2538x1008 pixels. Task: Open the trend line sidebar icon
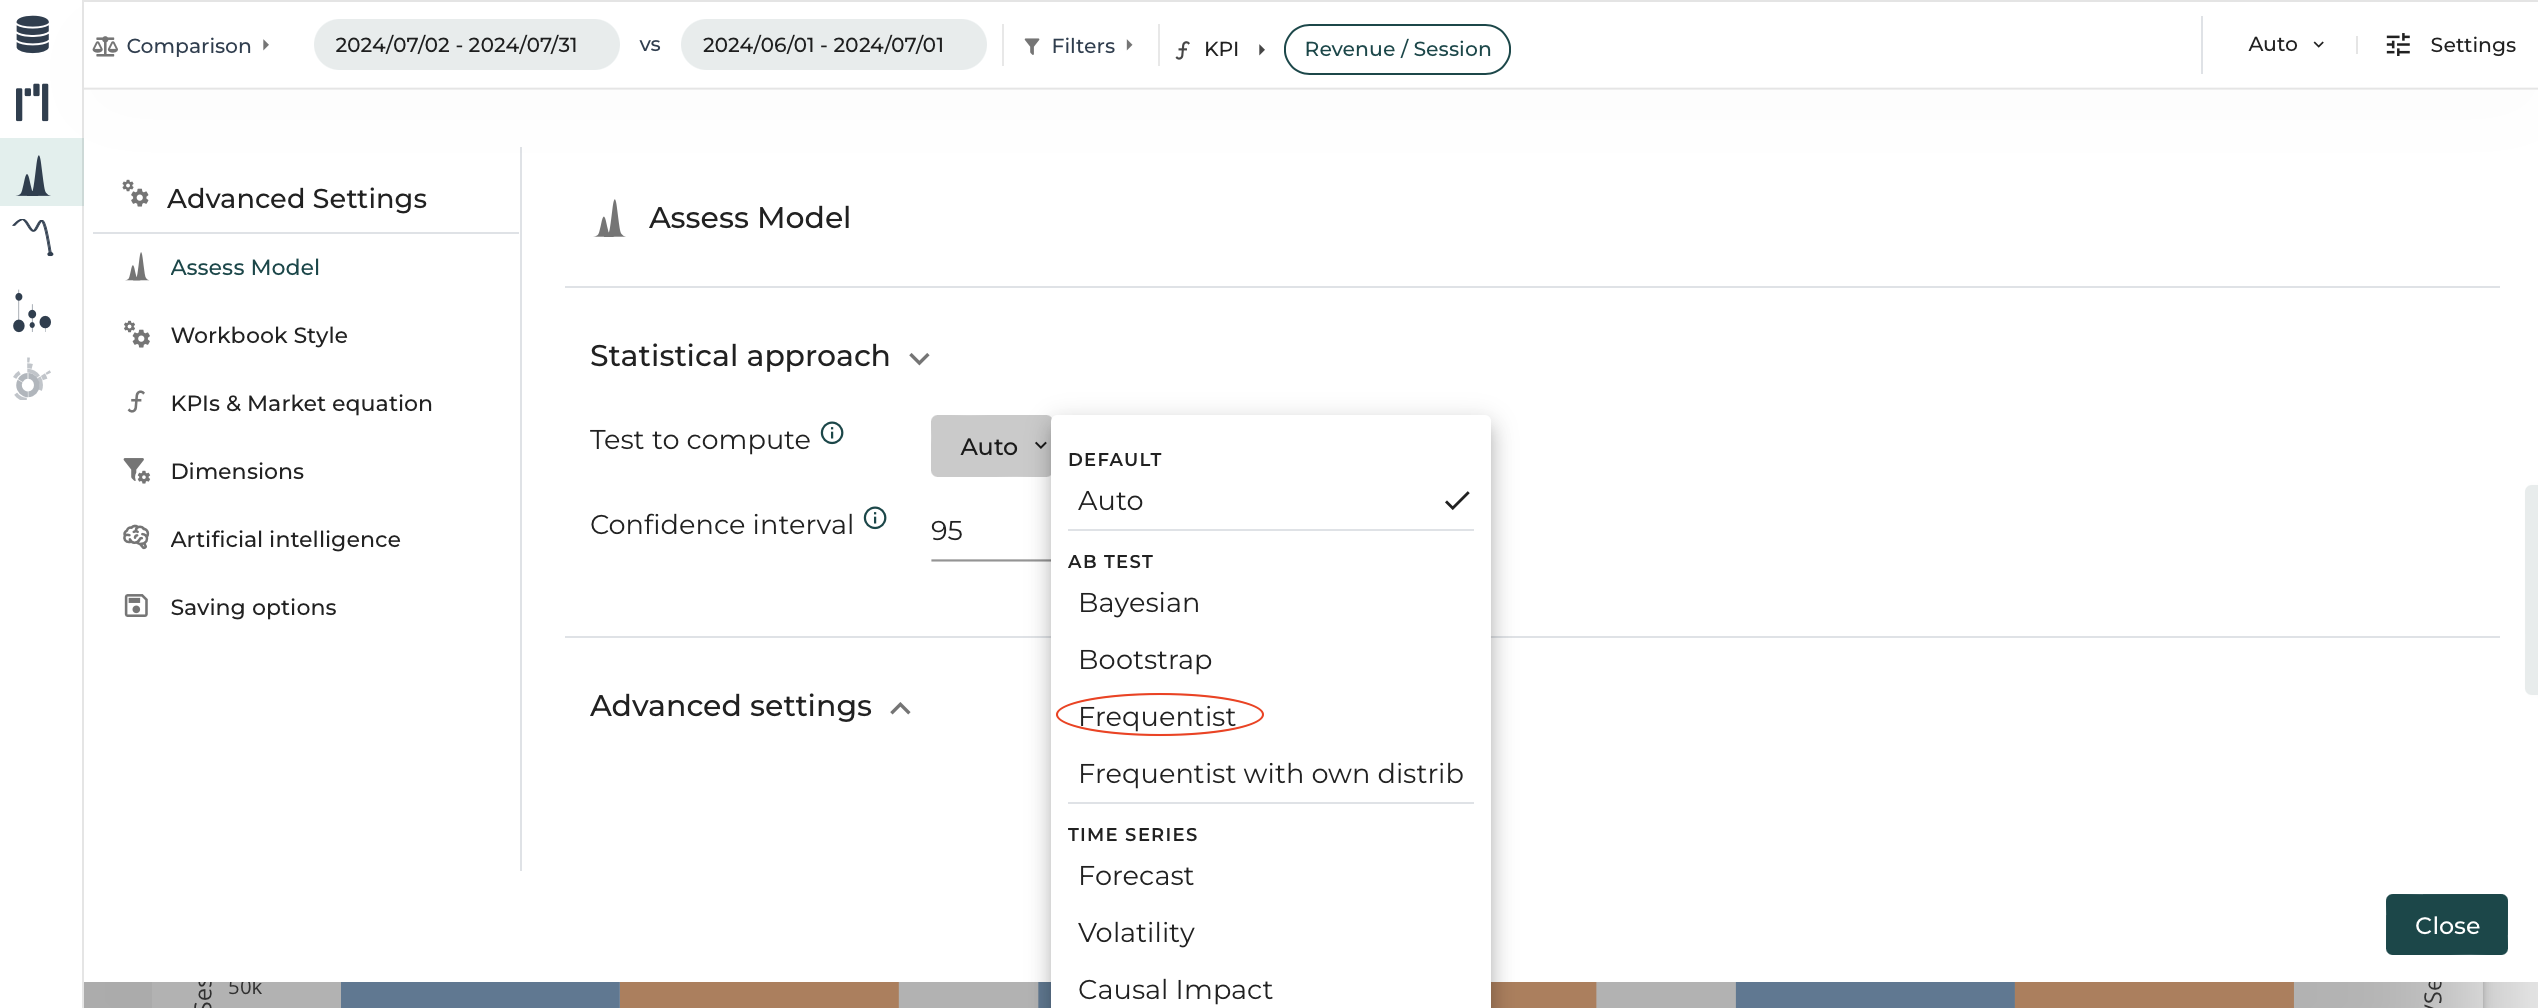[x=33, y=237]
